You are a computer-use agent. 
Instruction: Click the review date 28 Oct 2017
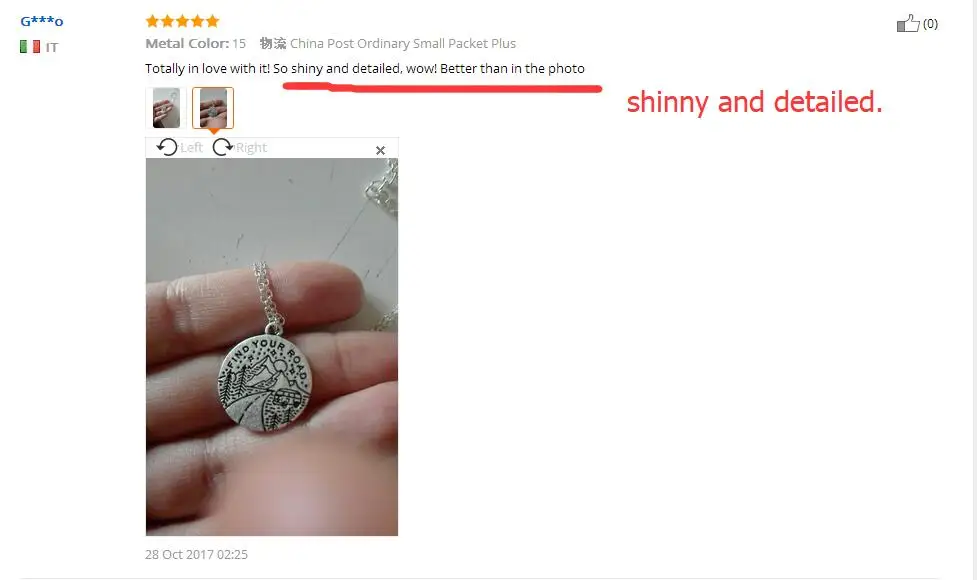click(196, 554)
